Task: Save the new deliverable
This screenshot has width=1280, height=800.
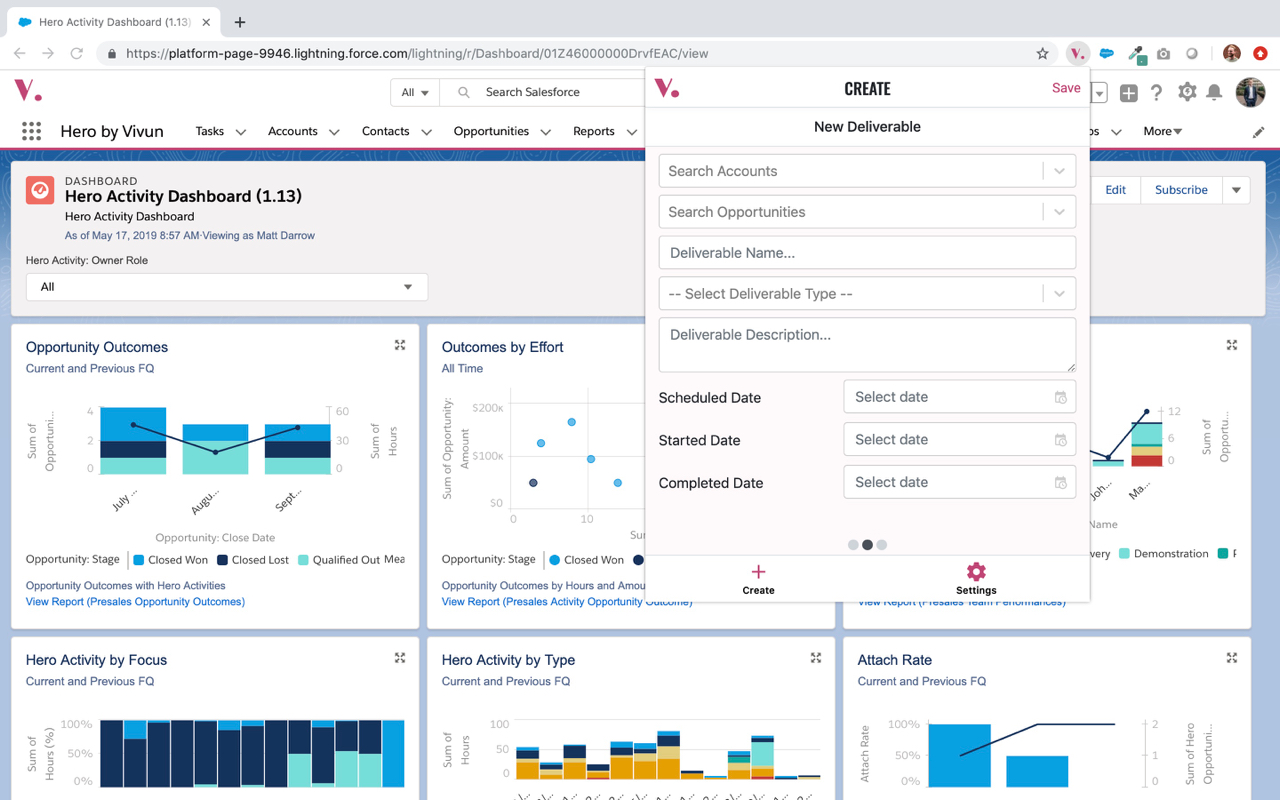Action: [1066, 88]
